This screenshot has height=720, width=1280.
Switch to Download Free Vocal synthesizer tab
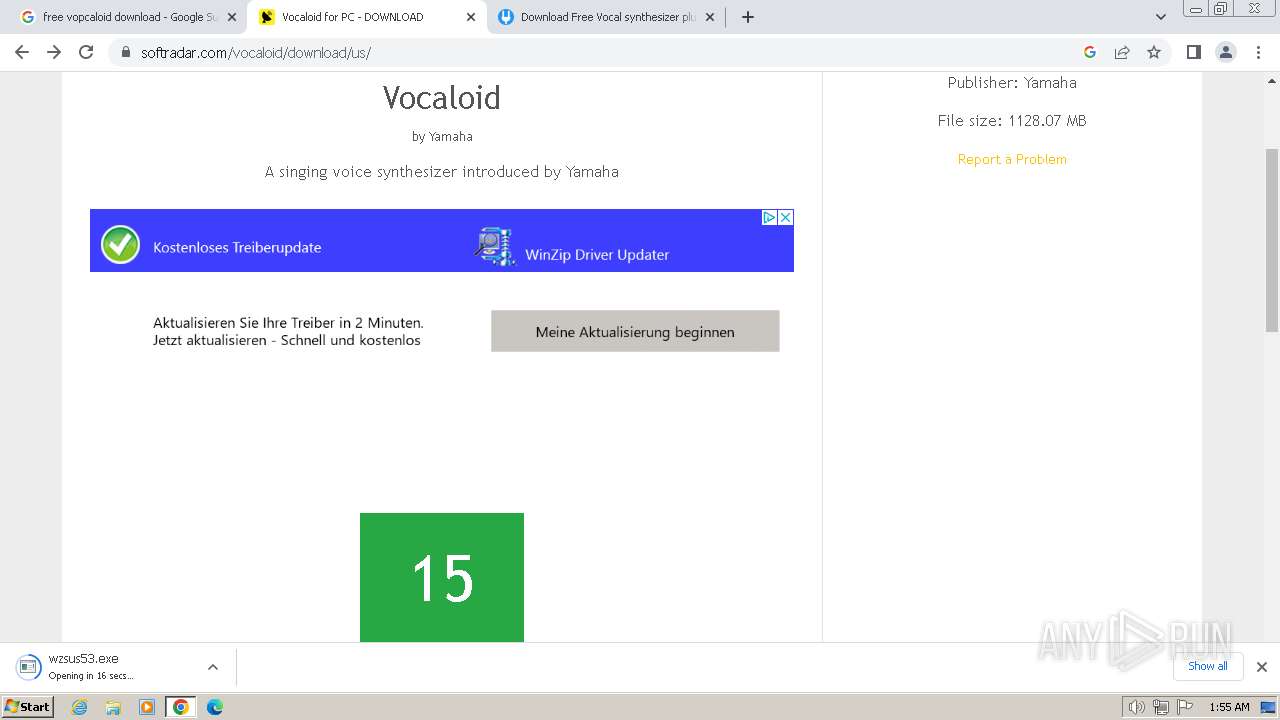(606, 17)
